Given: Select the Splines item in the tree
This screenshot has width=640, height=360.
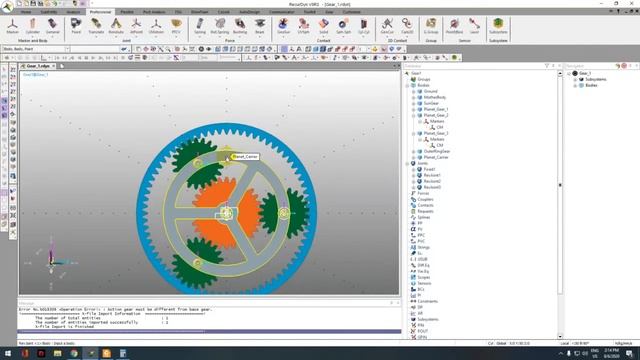Looking at the screenshot, I should tap(424, 217).
